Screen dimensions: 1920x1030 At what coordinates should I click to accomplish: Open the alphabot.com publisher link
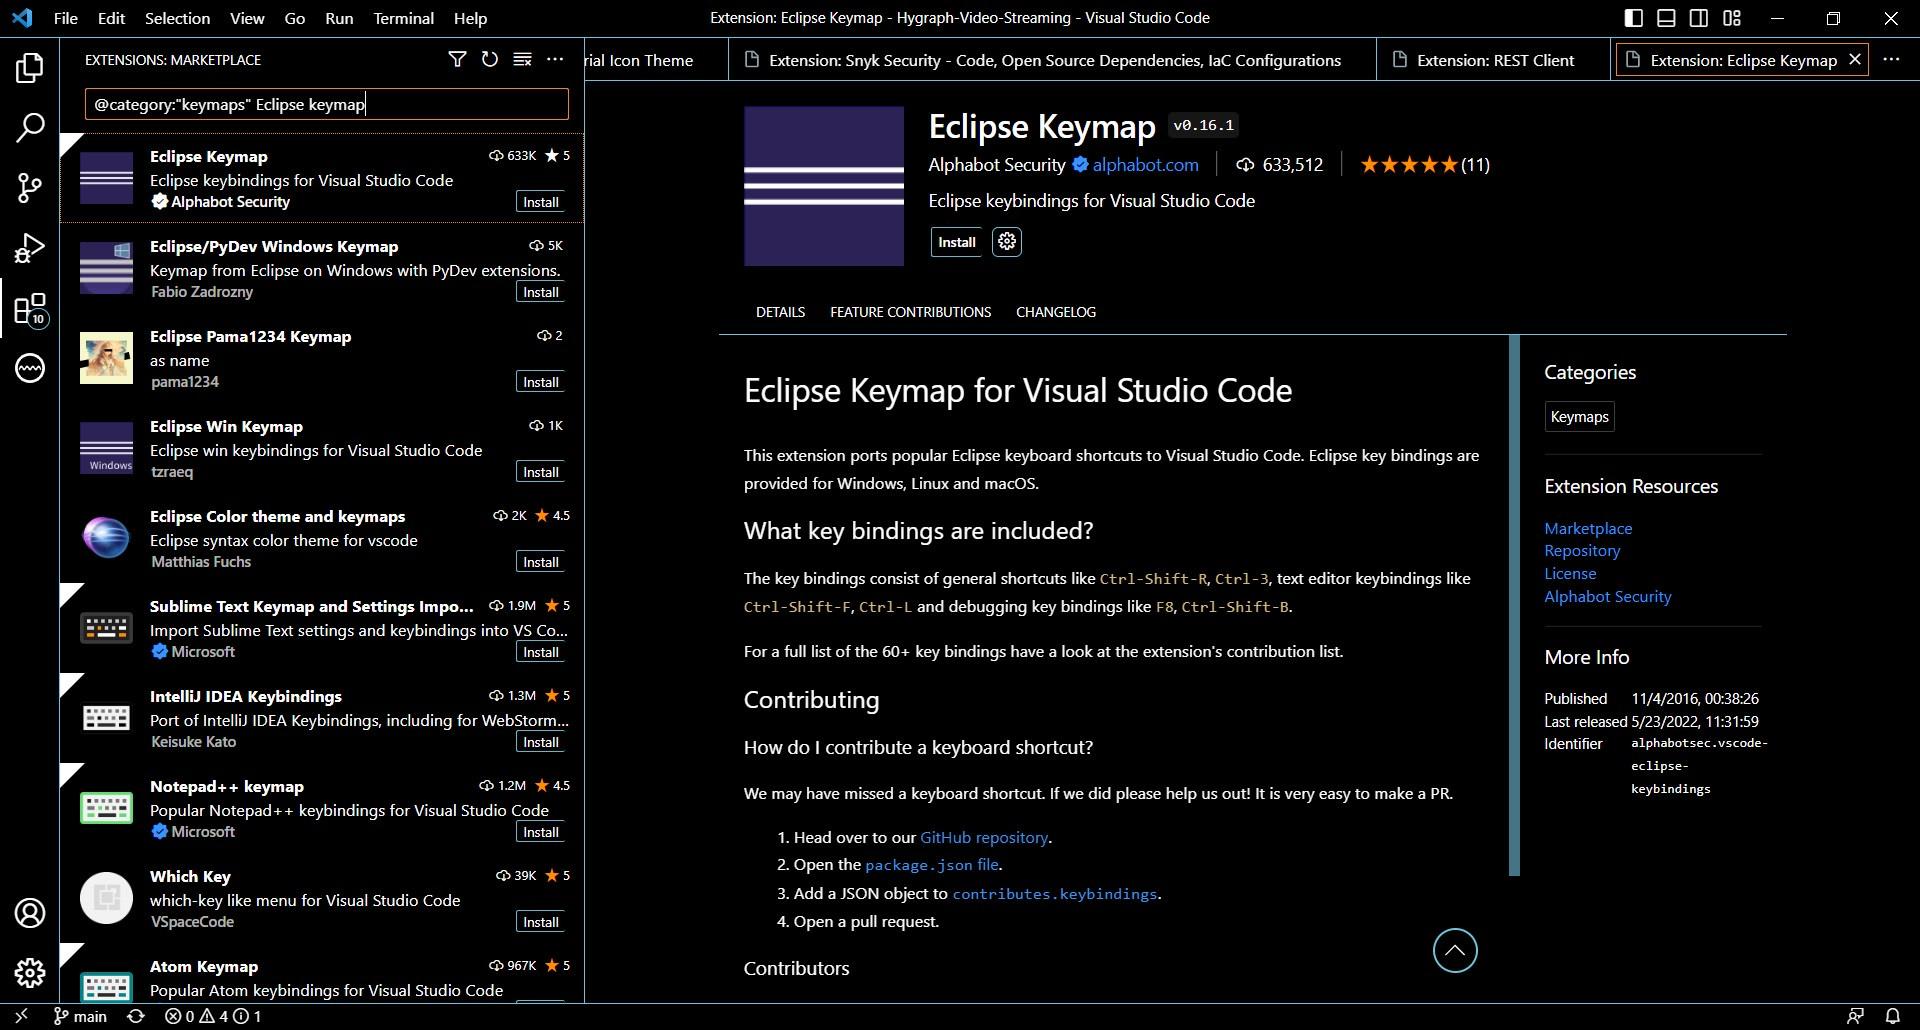[1145, 165]
